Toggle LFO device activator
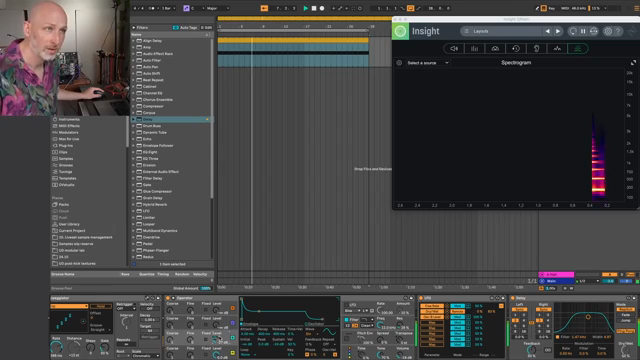This screenshot has width=640, height=360. [421, 298]
